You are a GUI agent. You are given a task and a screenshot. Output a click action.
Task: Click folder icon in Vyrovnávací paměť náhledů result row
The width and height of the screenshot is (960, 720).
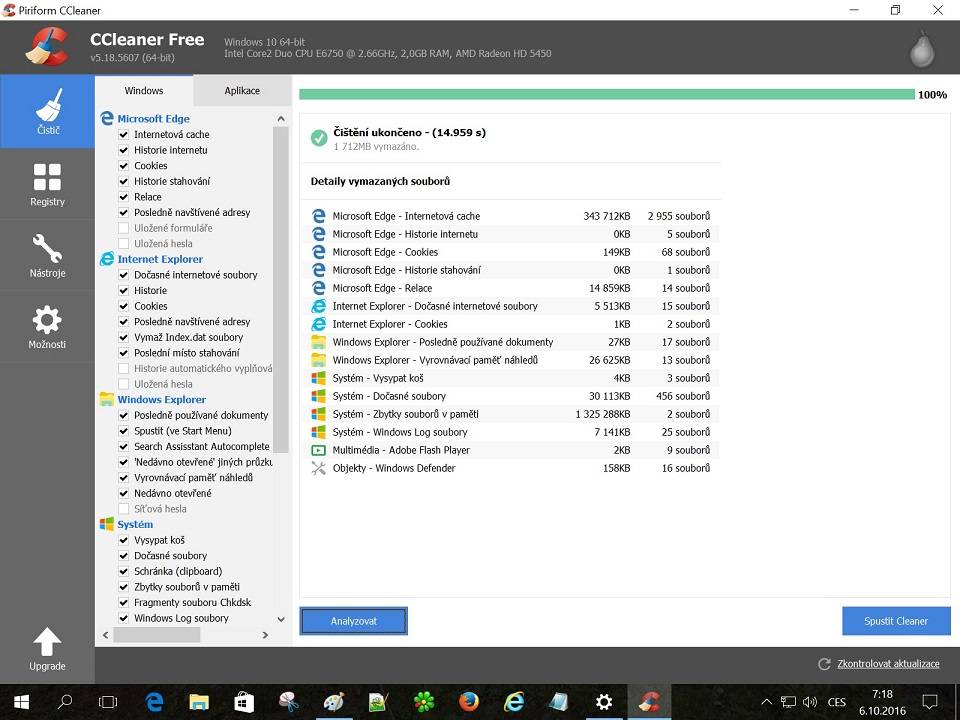pos(318,360)
